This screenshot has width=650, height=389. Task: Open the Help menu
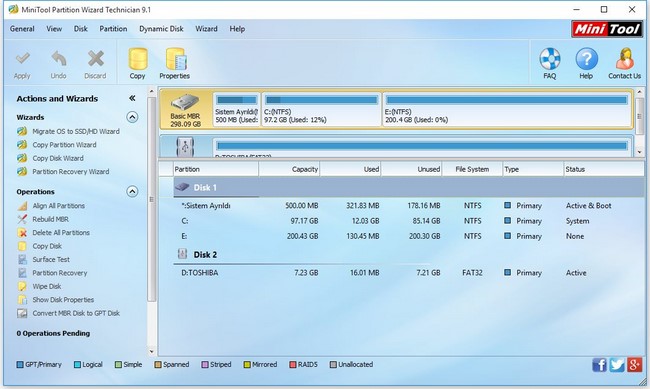click(237, 29)
